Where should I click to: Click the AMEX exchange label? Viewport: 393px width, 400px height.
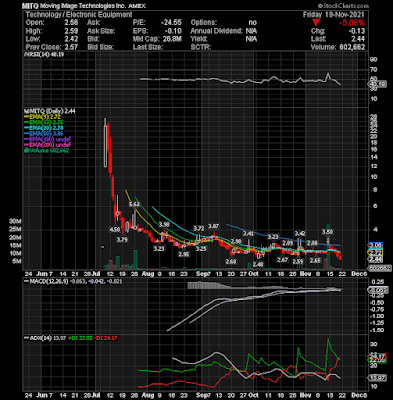[x=137, y=6]
